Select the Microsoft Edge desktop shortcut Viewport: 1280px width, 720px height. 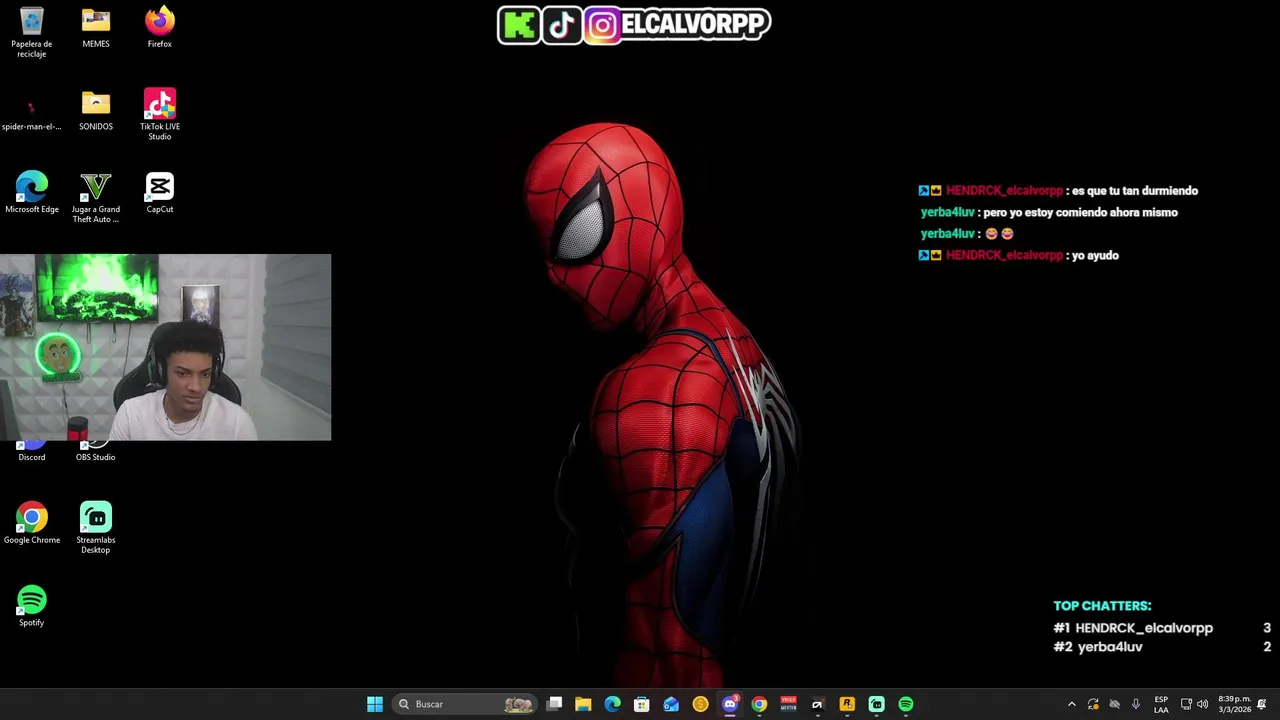(x=32, y=194)
